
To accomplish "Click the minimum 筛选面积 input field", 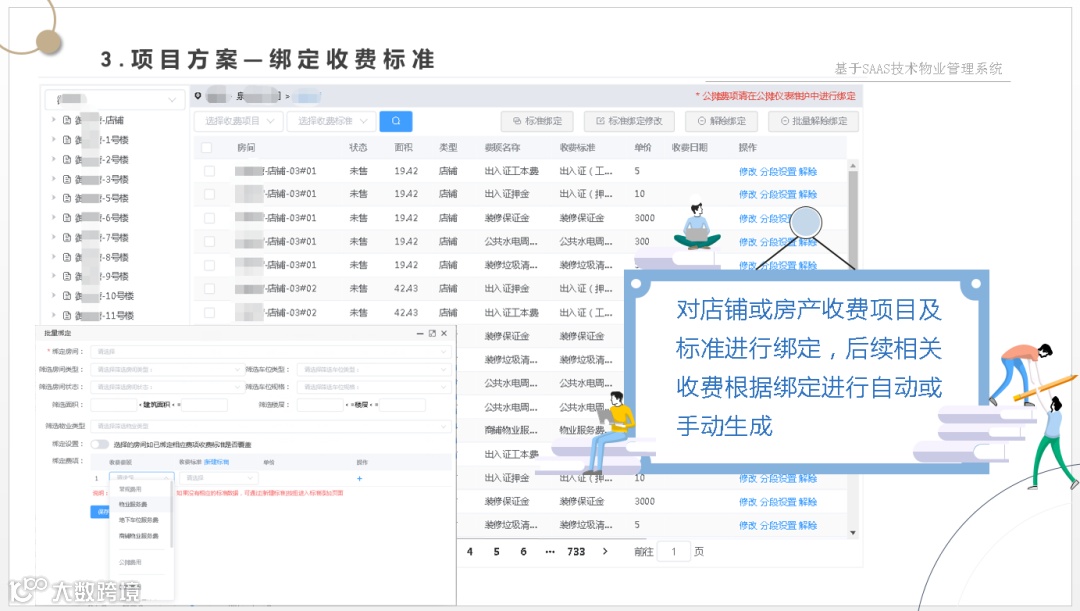I will click(x=114, y=405).
